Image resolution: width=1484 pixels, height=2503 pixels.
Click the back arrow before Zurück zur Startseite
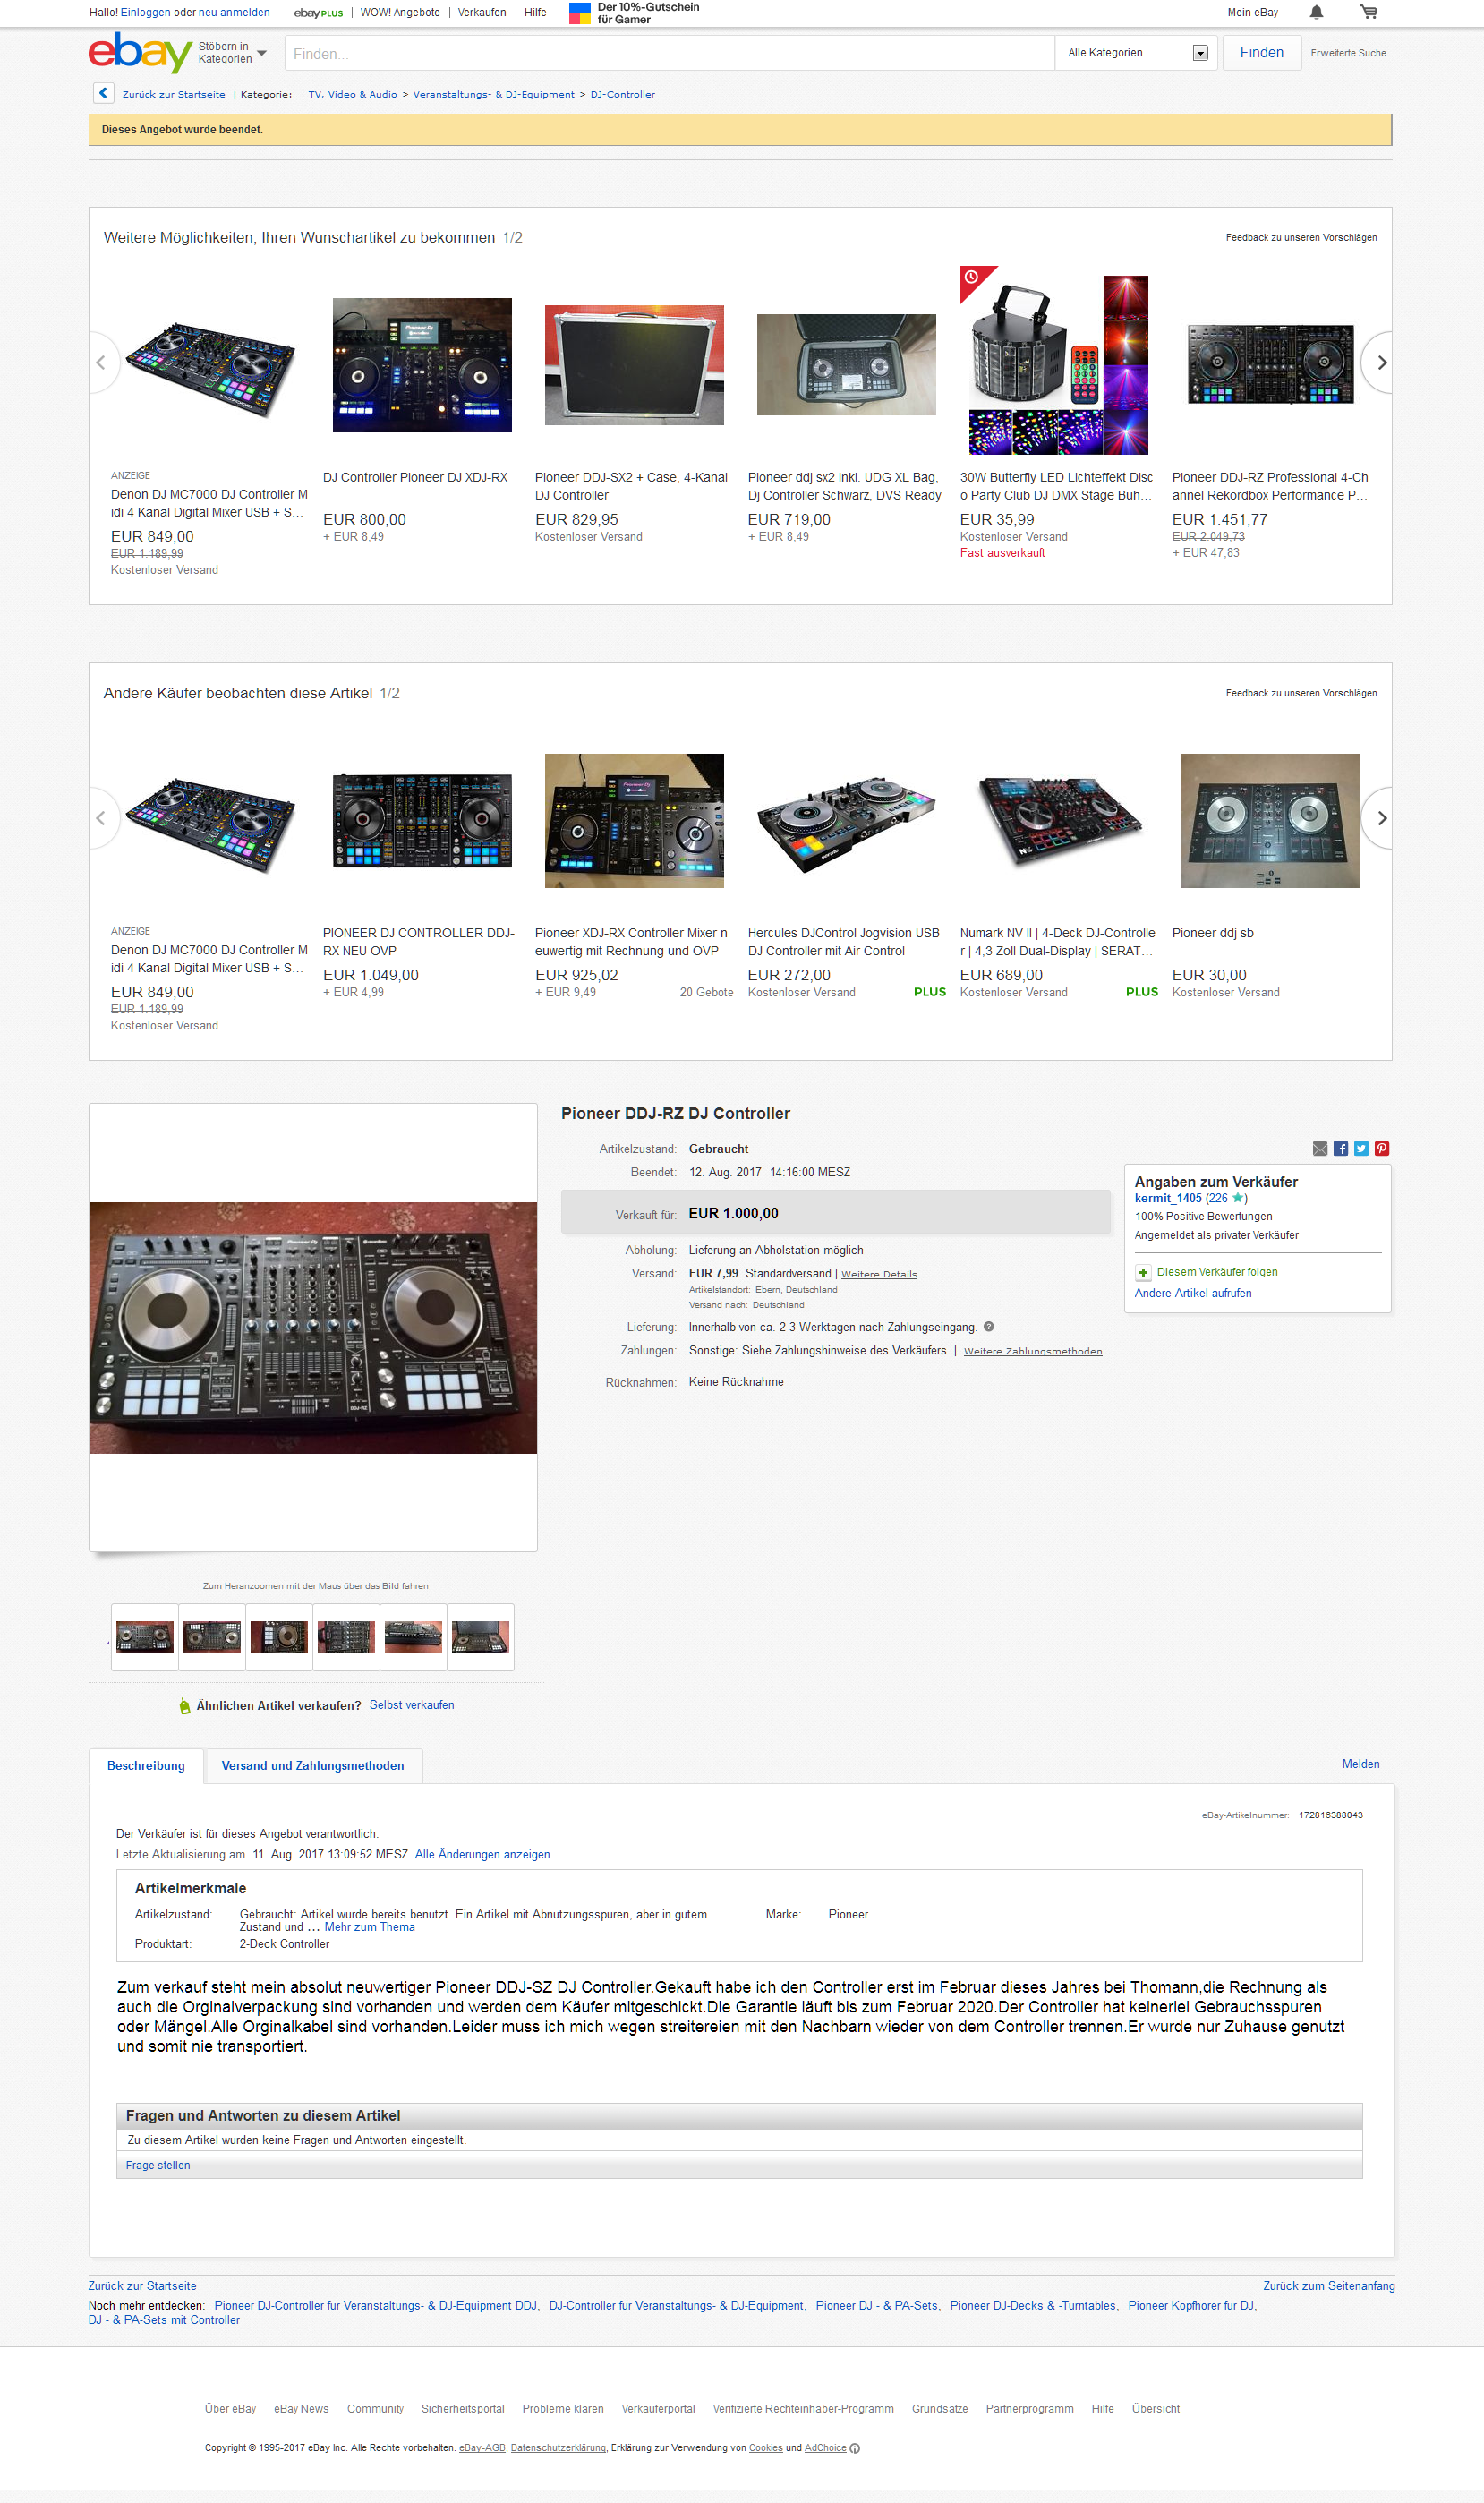(x=103, y=93)
